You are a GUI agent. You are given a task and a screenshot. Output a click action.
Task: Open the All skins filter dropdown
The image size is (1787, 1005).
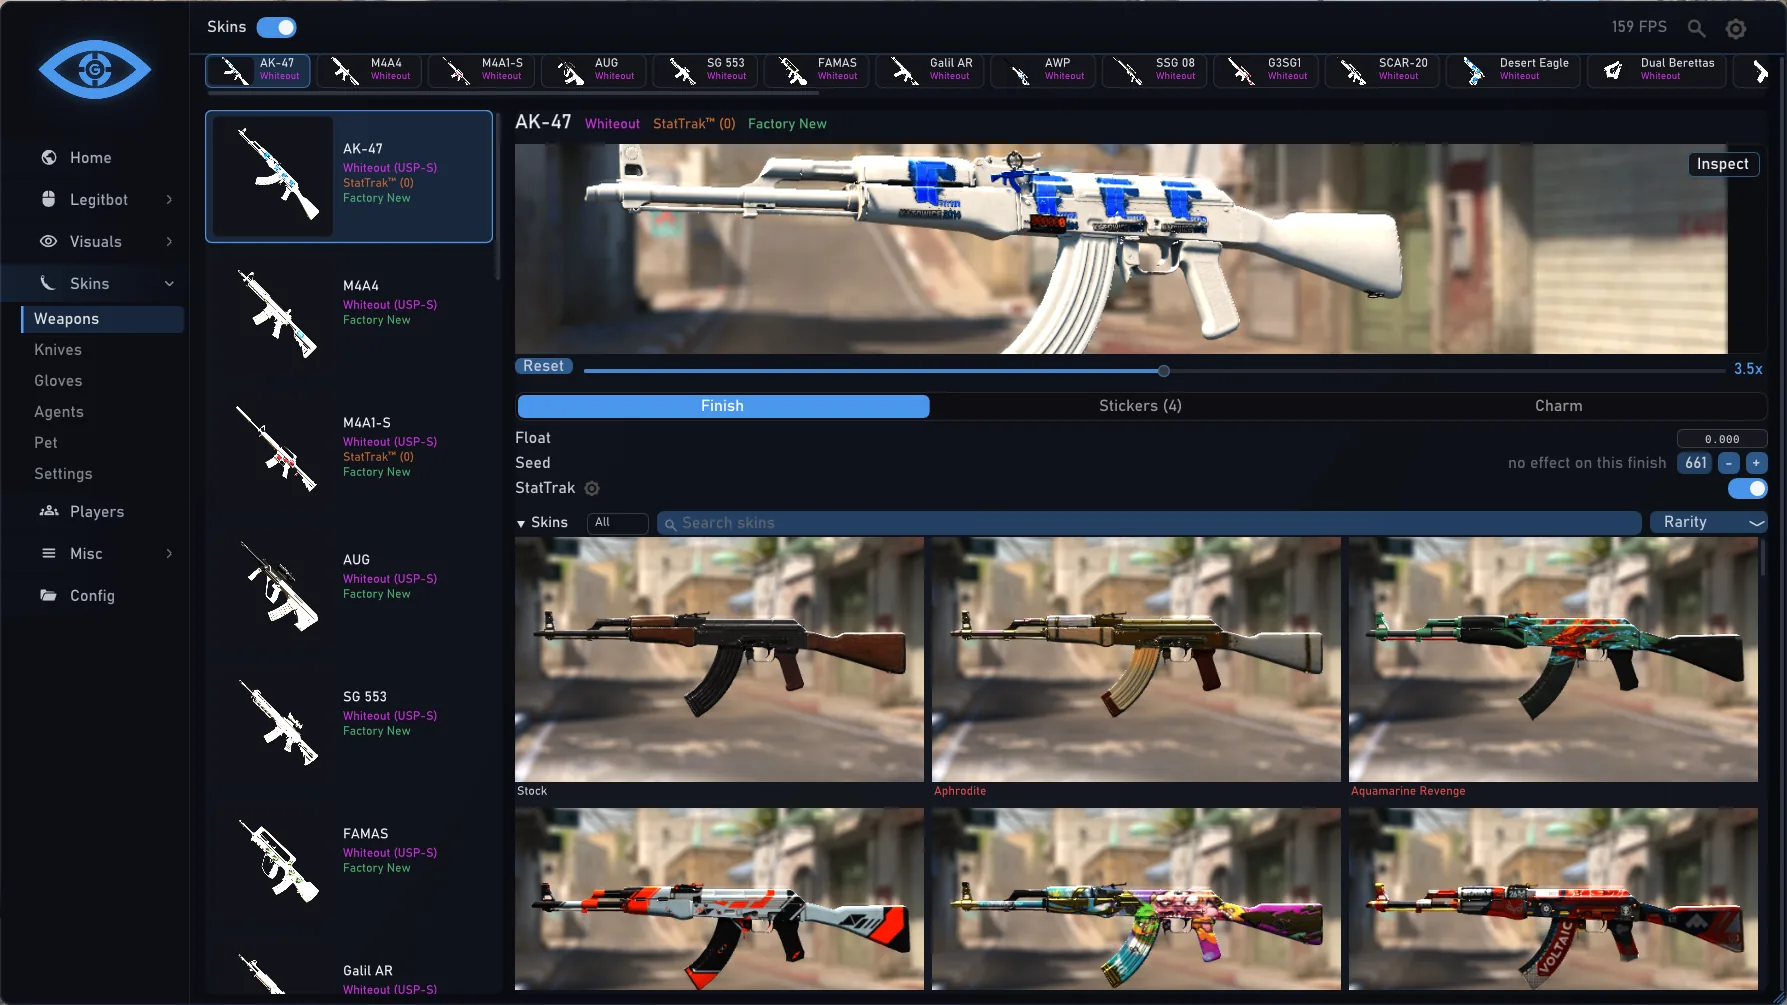point(617,522)
